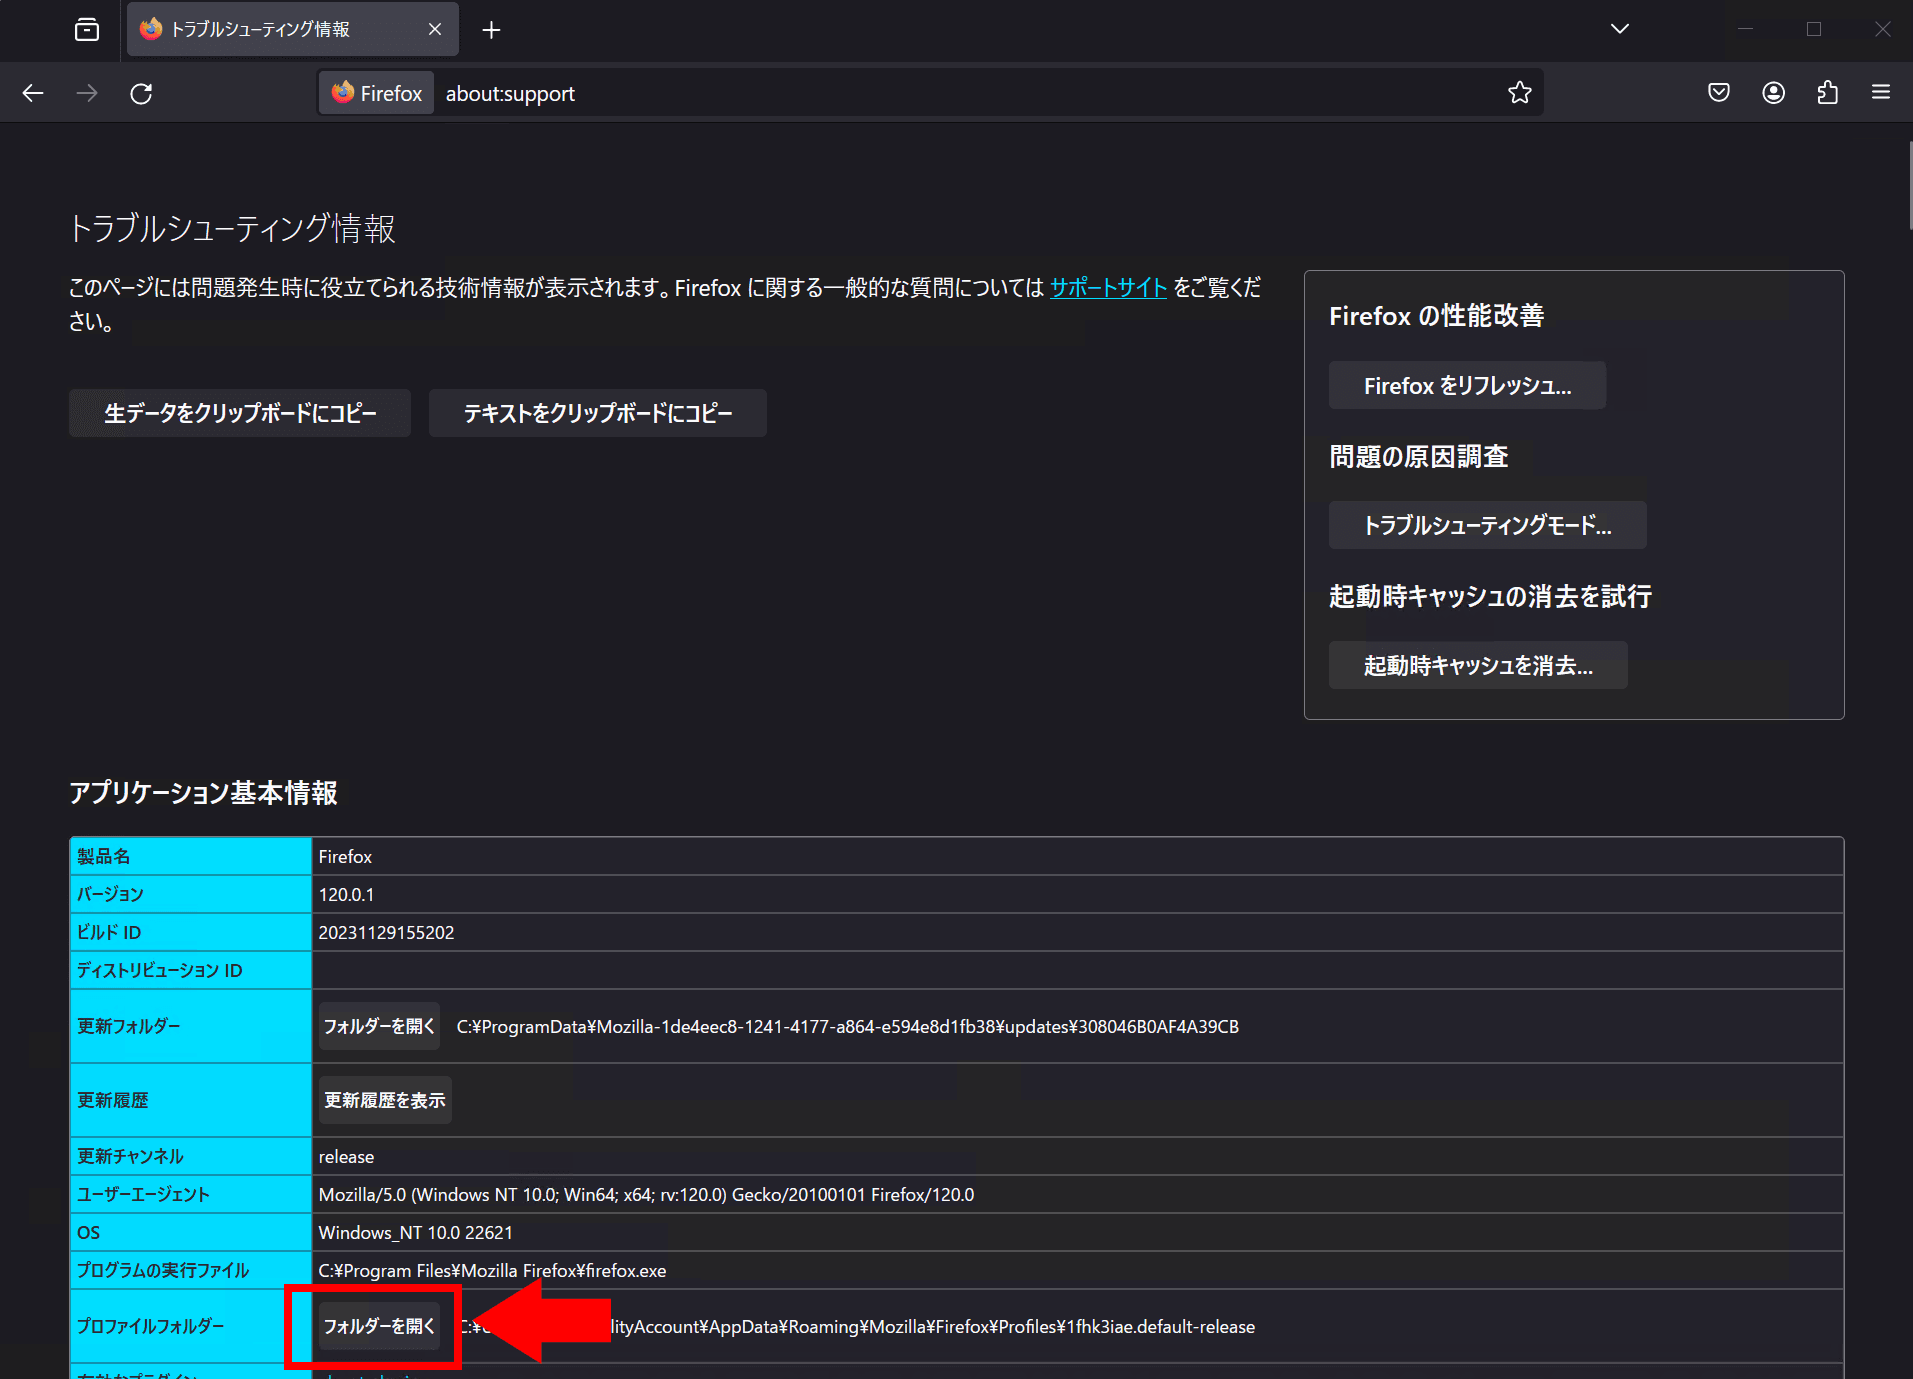Open the extensions puzzle icon
Screen dimensions: 1913x1379
[1827, 93]
